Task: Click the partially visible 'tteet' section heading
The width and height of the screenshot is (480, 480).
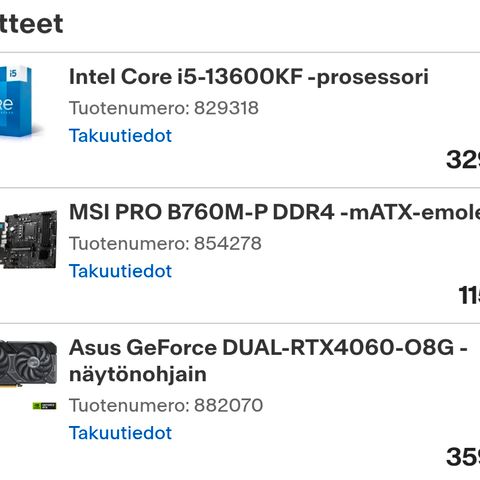Action: [x=31, y=24]
